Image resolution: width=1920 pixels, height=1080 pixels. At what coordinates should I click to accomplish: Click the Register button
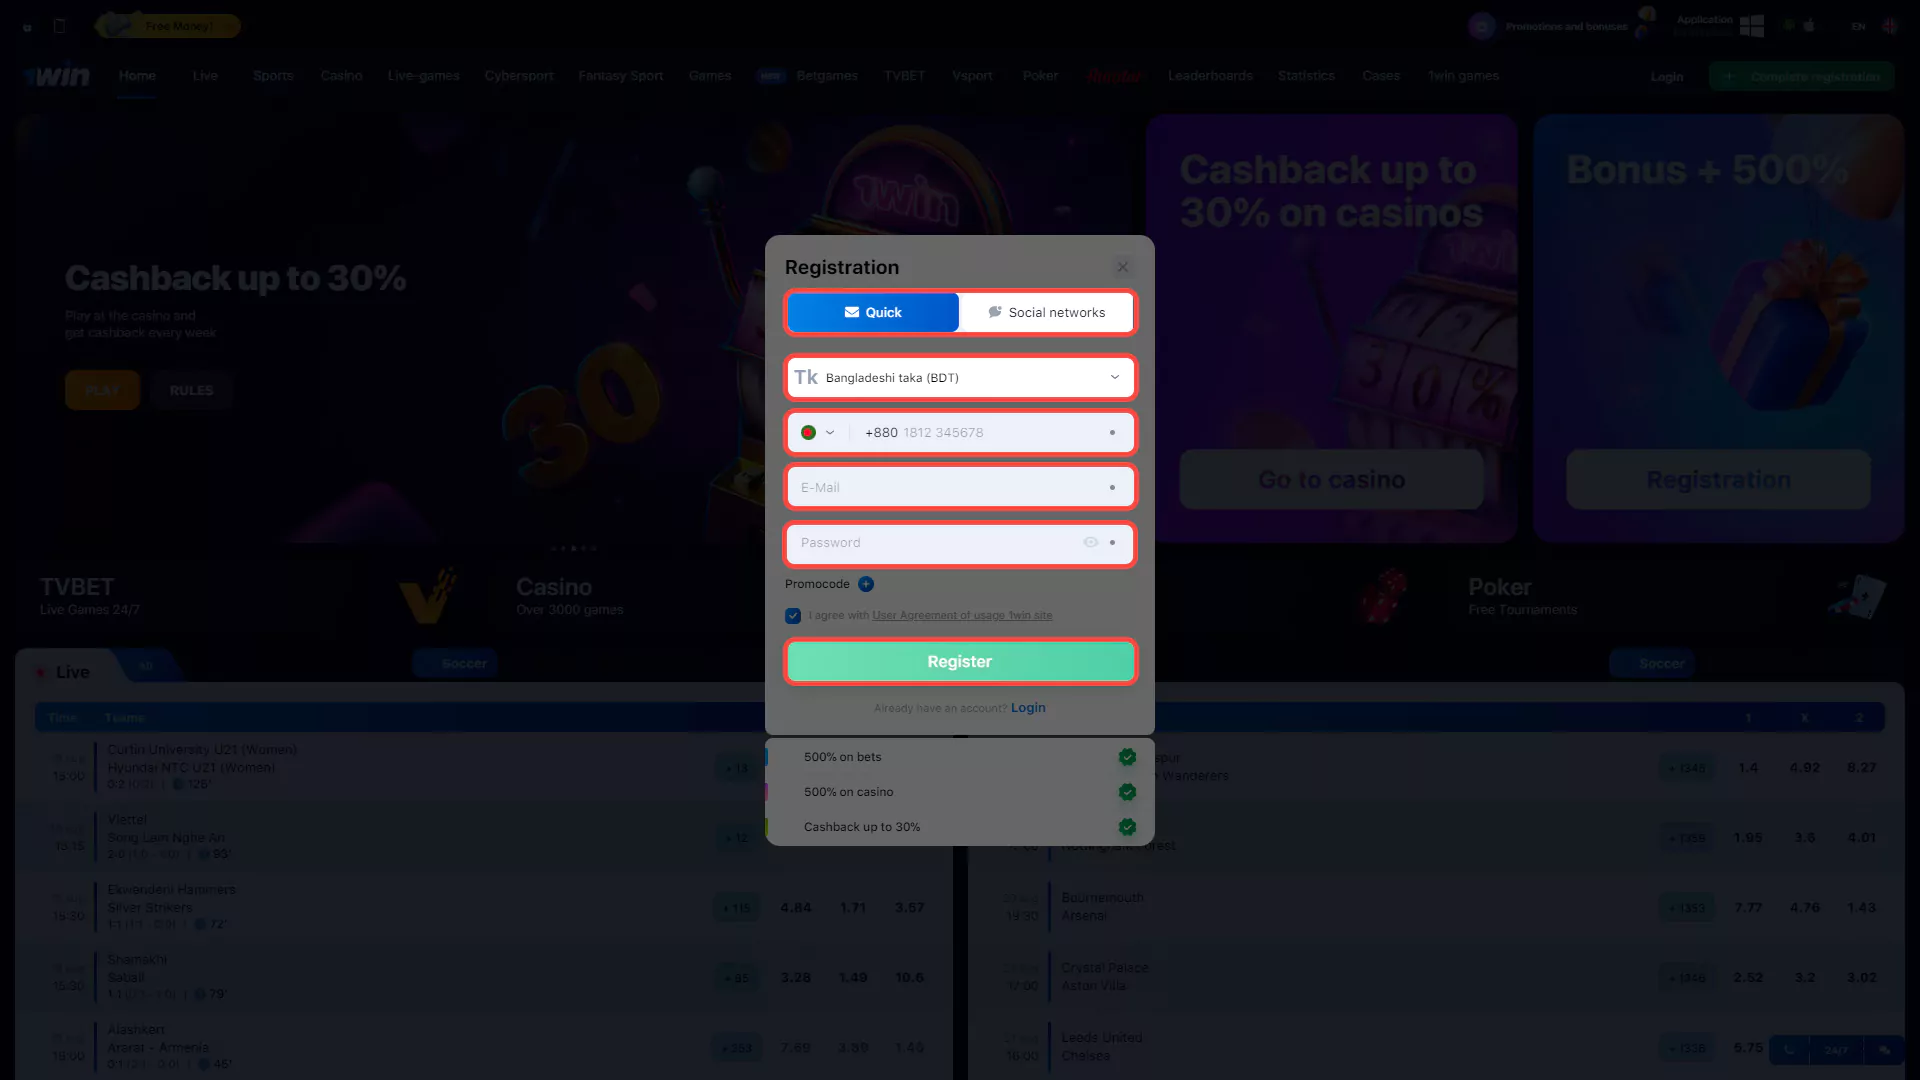pyautogui.click(x=959, y=661)
